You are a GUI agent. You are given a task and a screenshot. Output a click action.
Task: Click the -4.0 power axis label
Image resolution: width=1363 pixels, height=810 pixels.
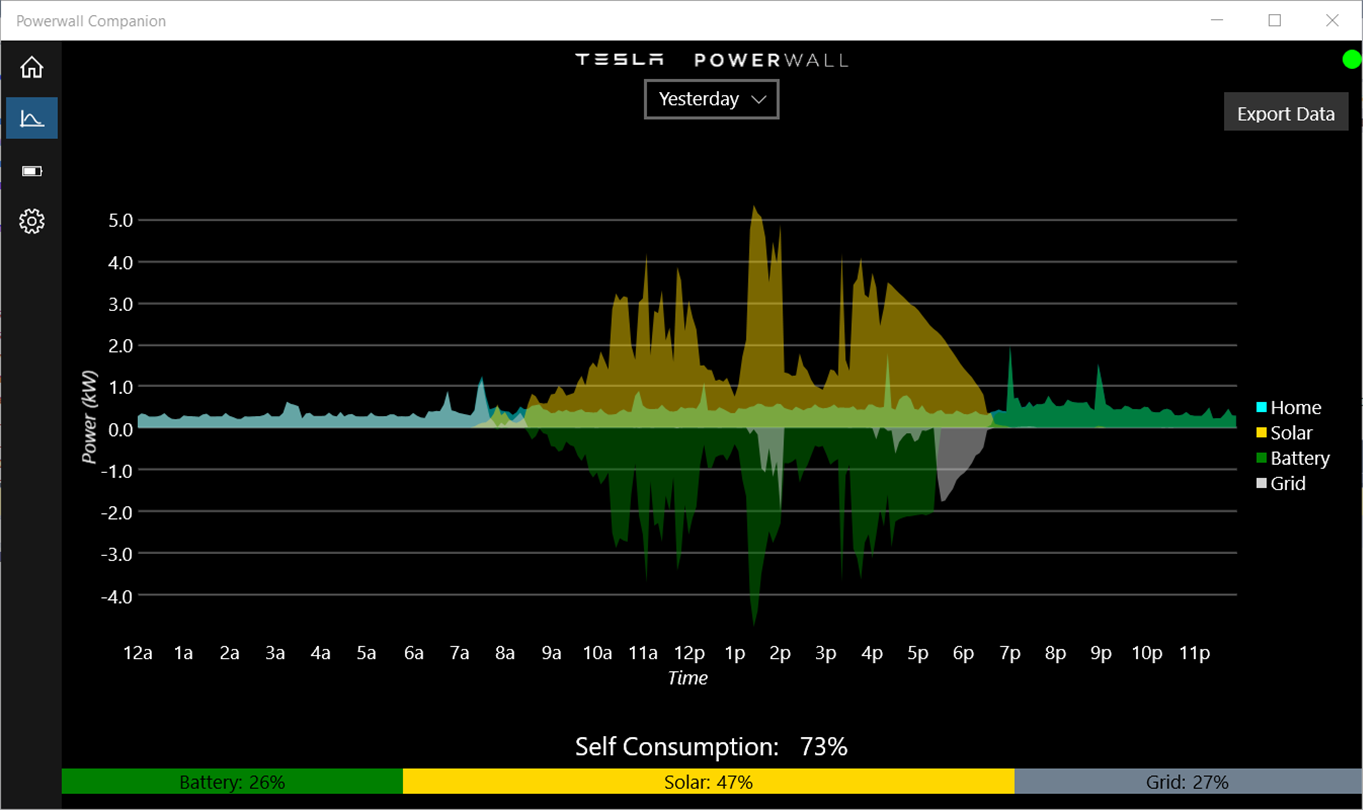(x=117, y=595)
